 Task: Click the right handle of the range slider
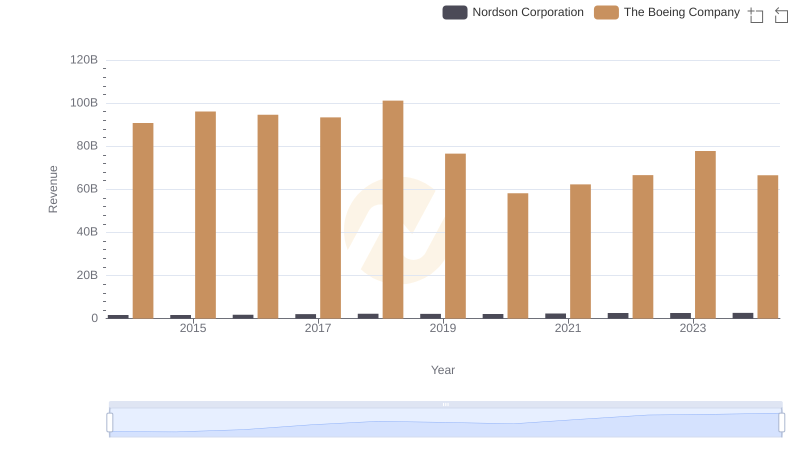point(781,422)
